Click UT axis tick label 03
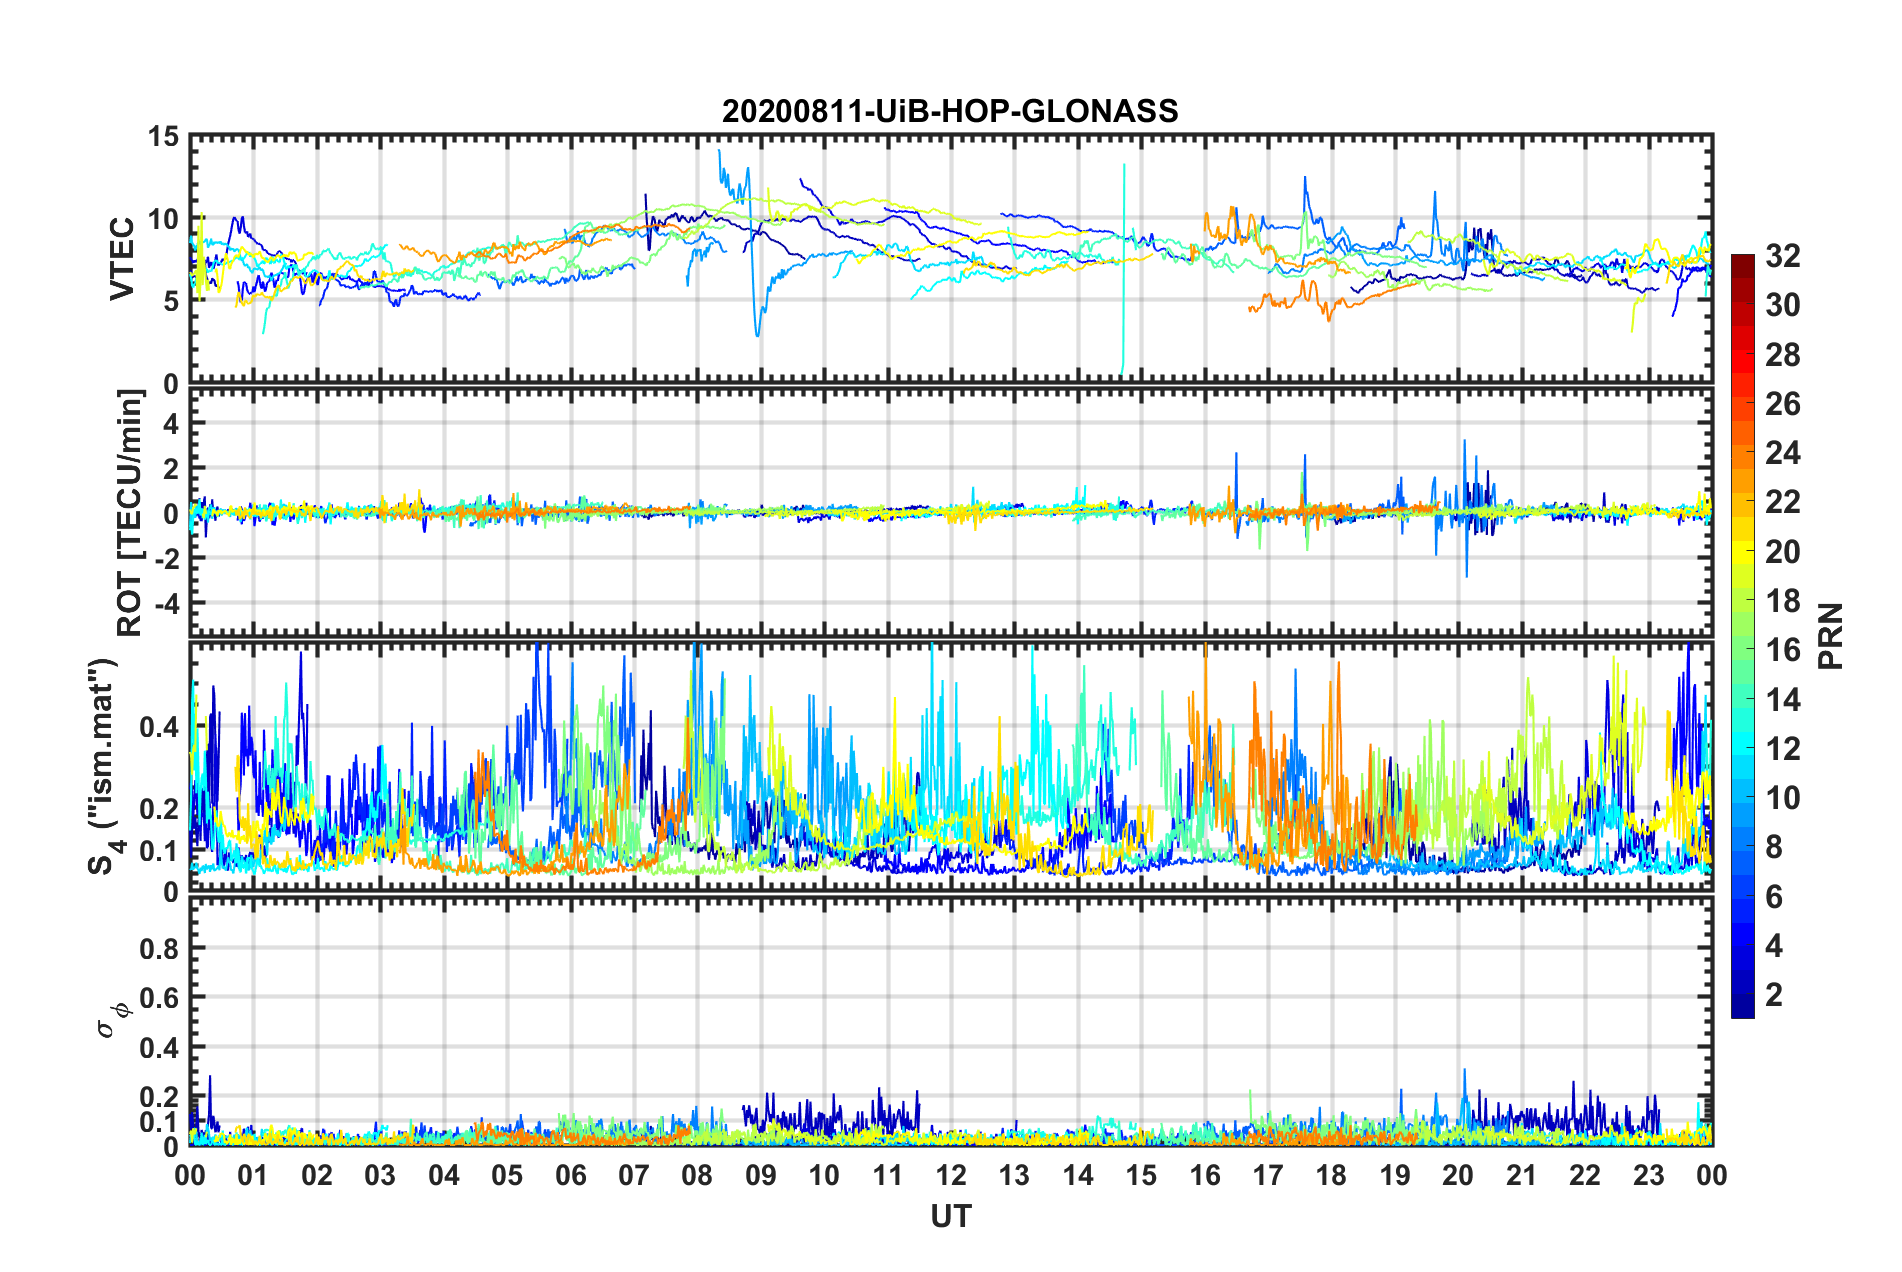This screenshot has height=1272, width=1902. pos(380,1175)
